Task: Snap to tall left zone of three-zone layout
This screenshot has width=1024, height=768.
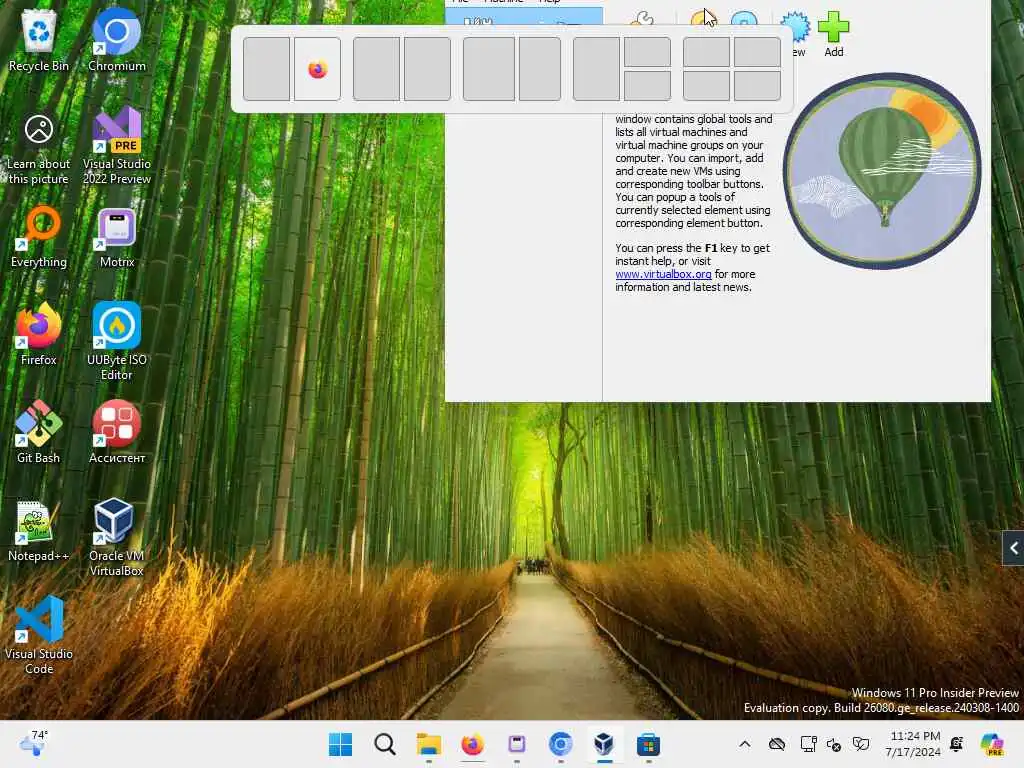Action: [596, 69]
